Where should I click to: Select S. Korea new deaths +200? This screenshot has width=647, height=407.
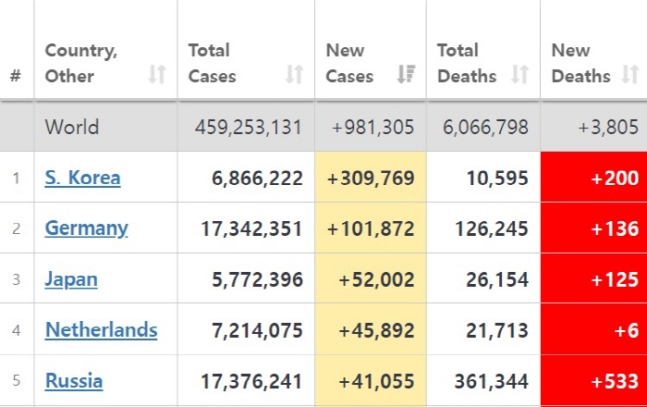click(x=615, y=178)
